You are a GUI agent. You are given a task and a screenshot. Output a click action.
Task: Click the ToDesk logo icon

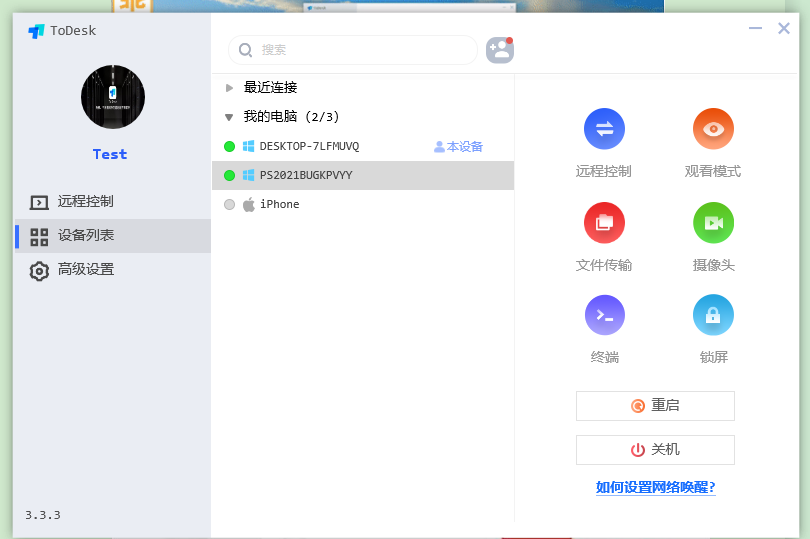(36, 31)
